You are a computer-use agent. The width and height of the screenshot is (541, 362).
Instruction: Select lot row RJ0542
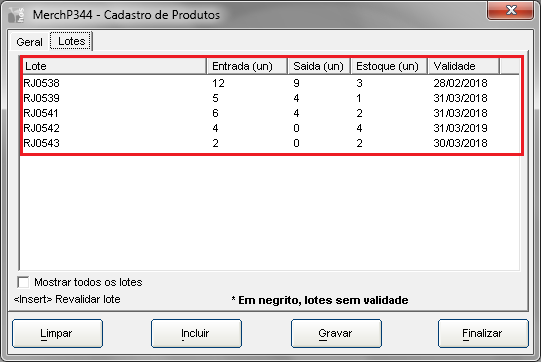click(x=271, y=128)
